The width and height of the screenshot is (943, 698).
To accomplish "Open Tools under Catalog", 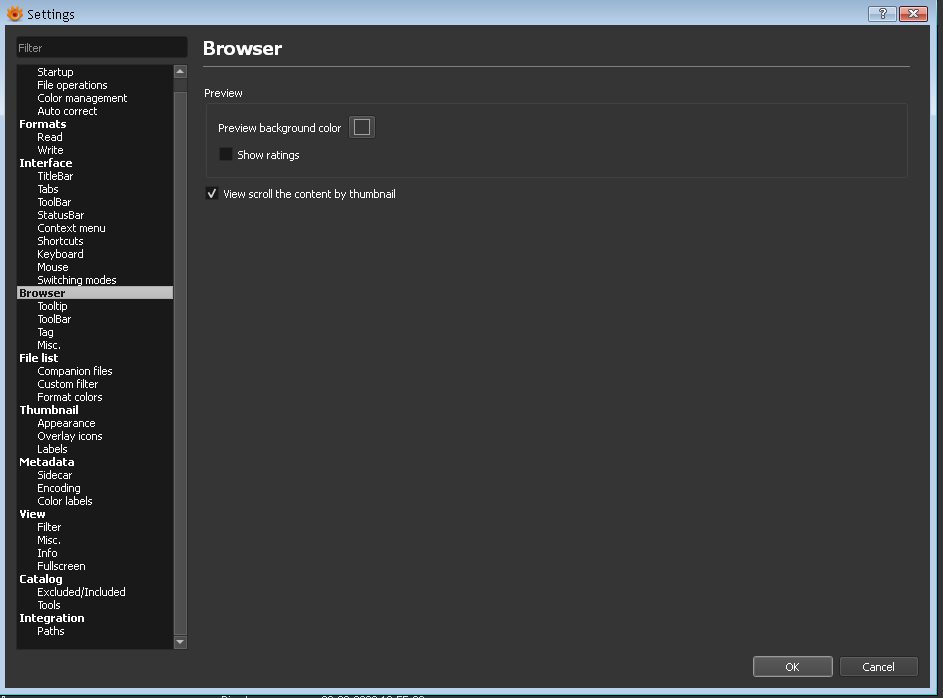I will [x=49, y=605].
